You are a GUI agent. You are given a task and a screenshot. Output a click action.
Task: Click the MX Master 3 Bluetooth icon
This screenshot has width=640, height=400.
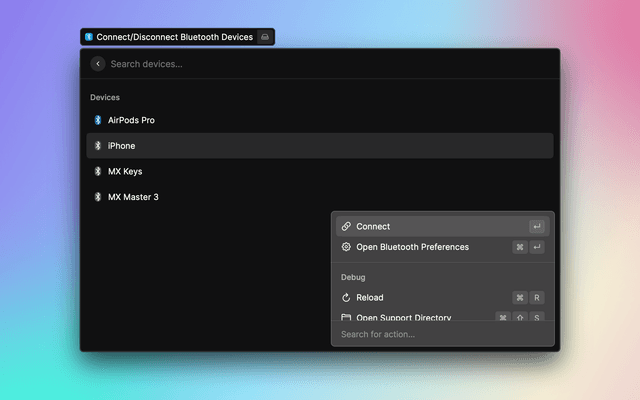98,197
